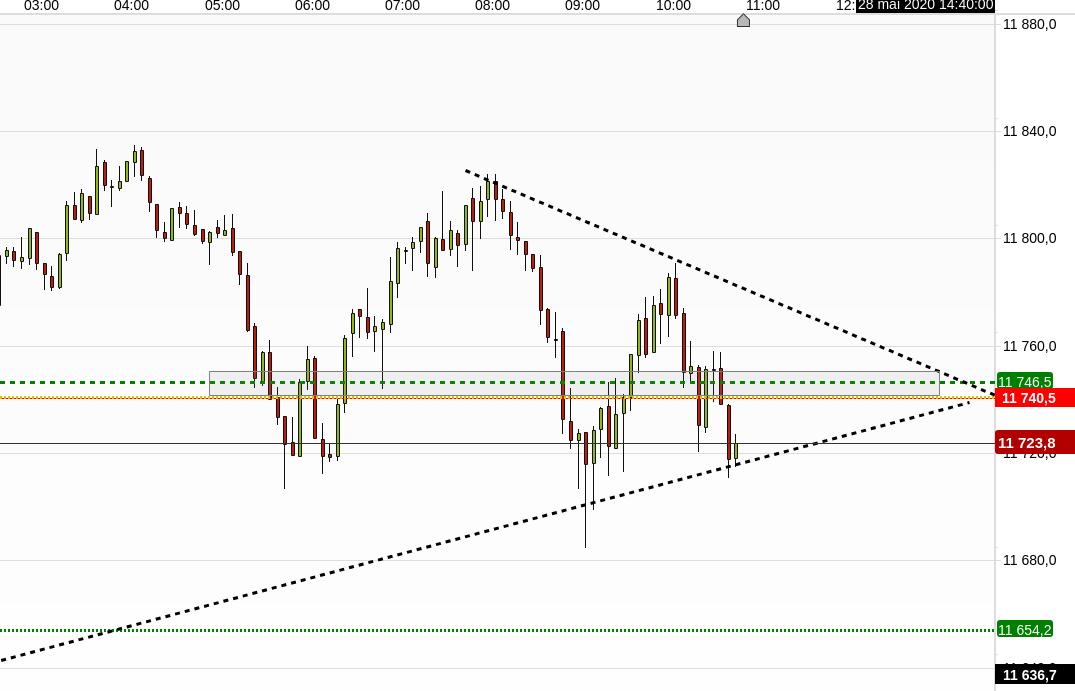Click the 09:00 time axis label
This screenshot has height=691, width=1075.
click(583, 6)
